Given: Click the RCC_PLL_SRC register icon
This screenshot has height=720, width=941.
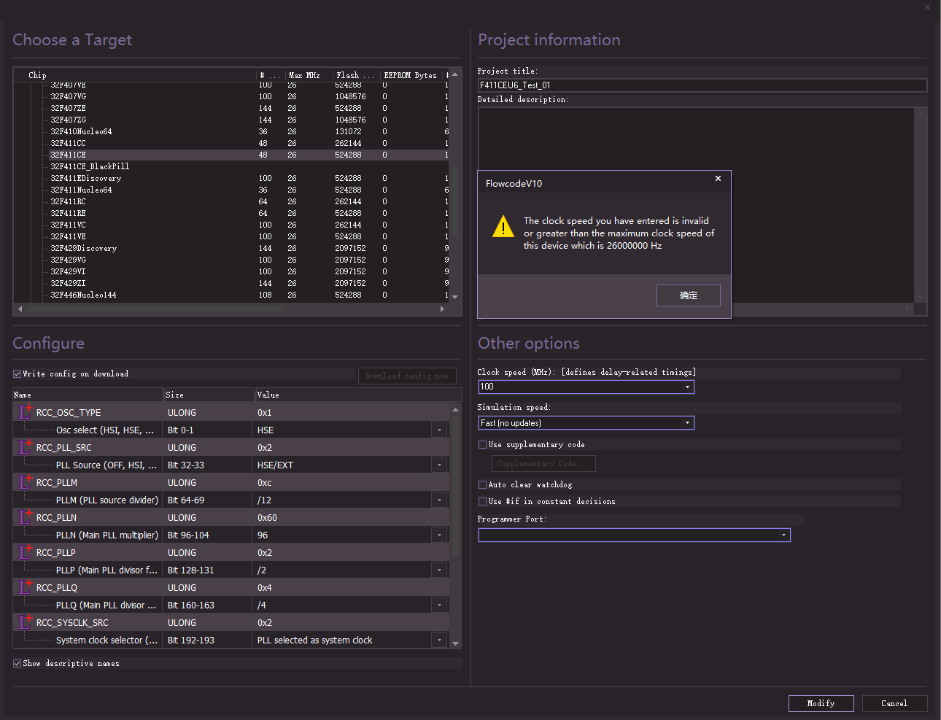Looking at the screenshot, I should click(x=25, y=447).
